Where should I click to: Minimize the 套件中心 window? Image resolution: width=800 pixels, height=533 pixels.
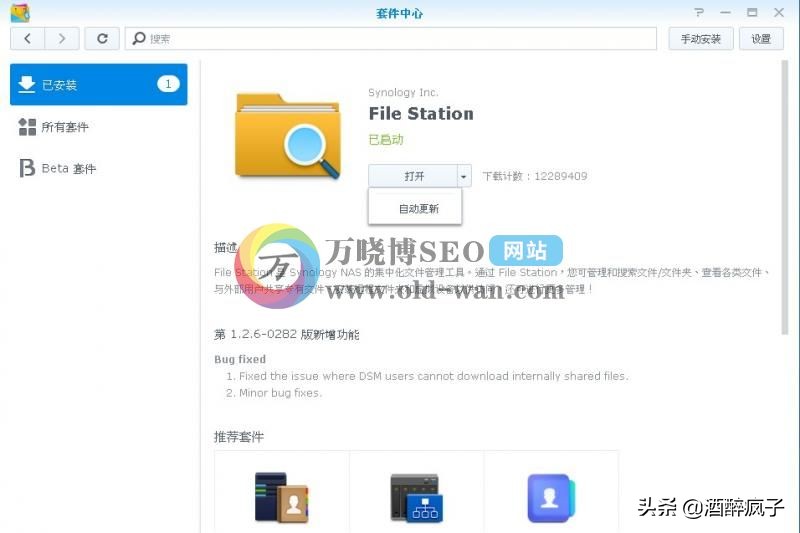pyautogui.click(x=725, y=12)
